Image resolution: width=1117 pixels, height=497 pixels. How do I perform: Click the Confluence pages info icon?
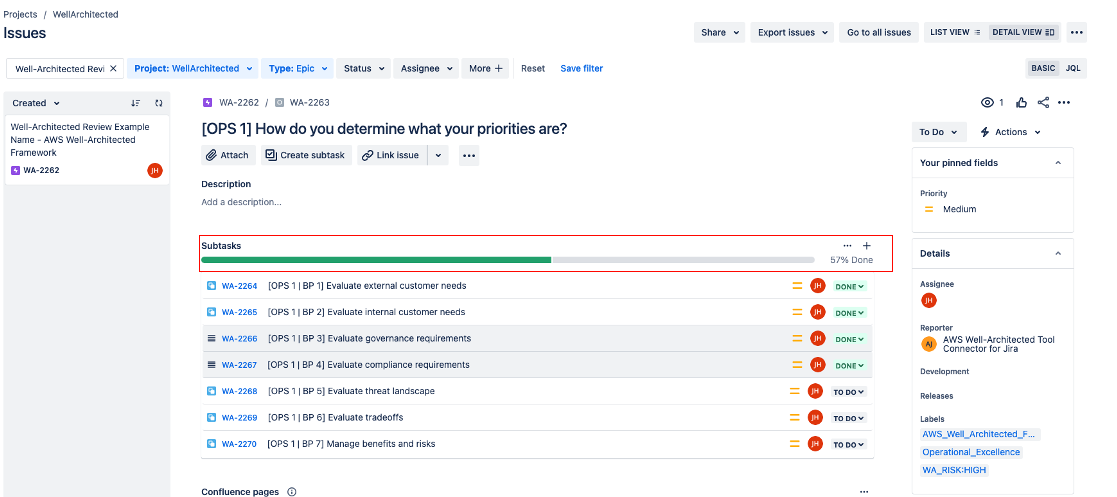[291, 492]
